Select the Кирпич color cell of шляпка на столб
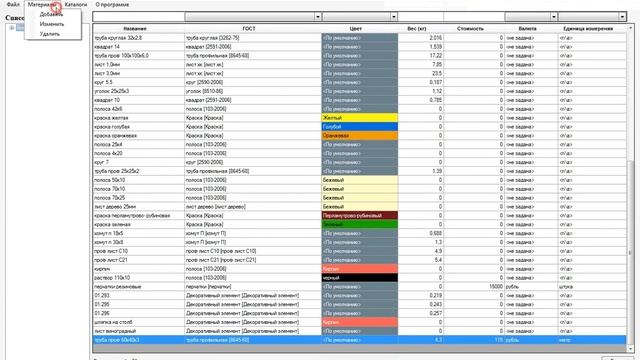640x360 pixels. (x=360, y=322)
